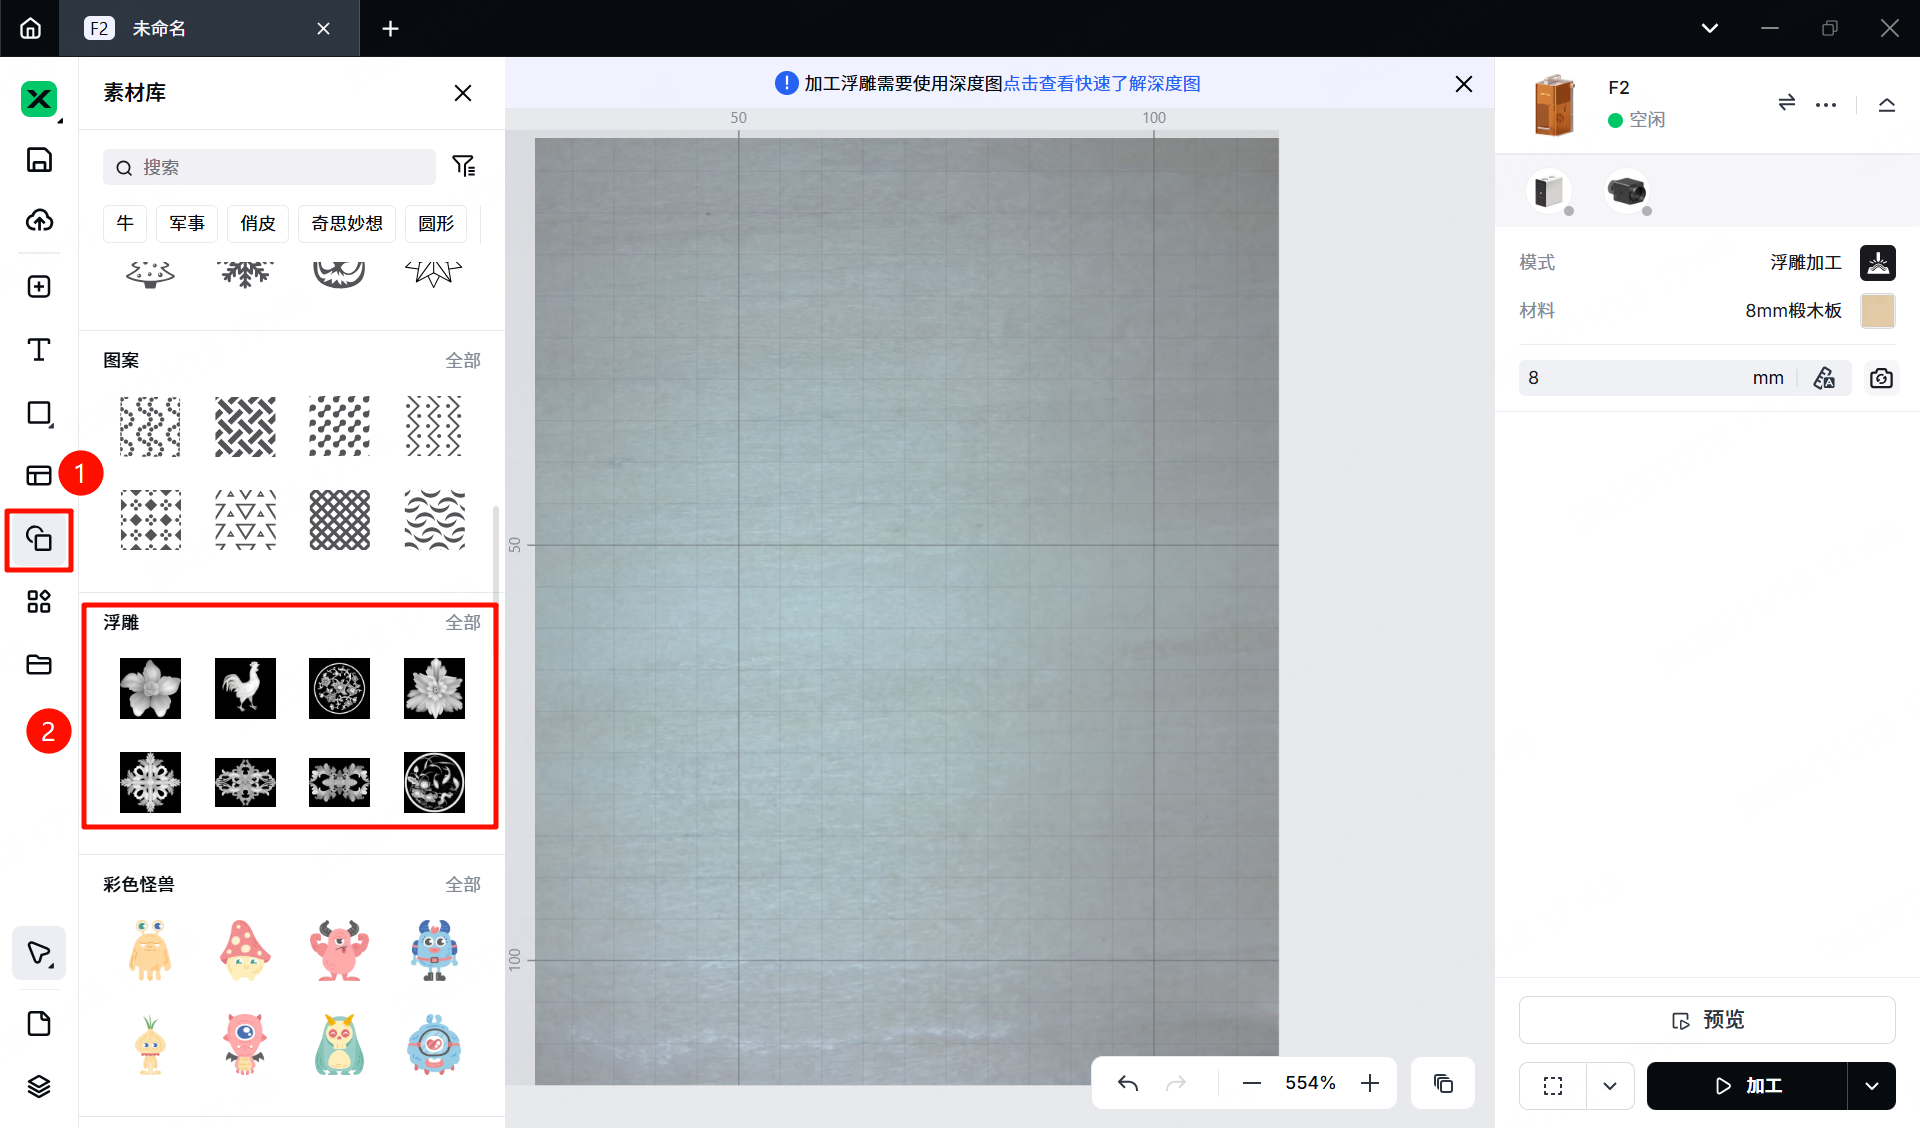Open the material library shapes icon
The image size is (1920, 1128).
39,539
